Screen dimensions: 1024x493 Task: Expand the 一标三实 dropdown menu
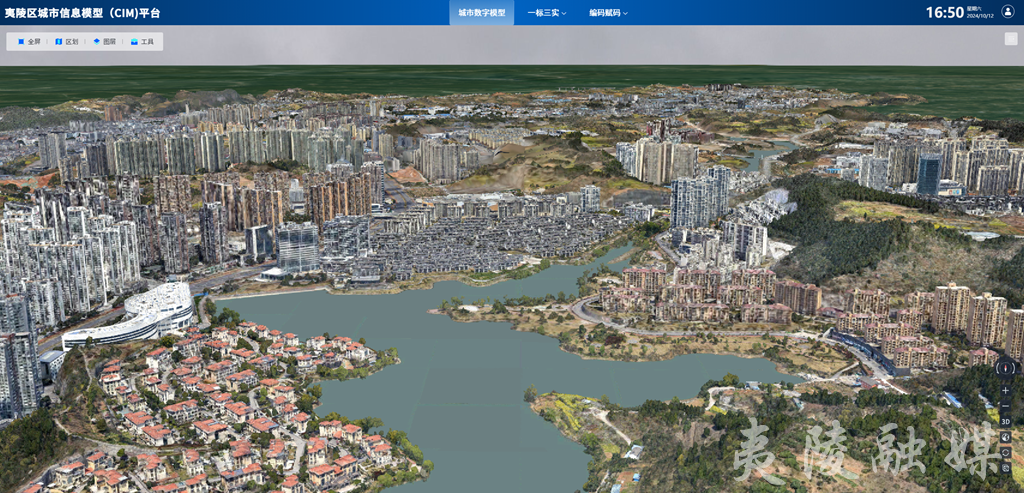(x=546, y=13)
